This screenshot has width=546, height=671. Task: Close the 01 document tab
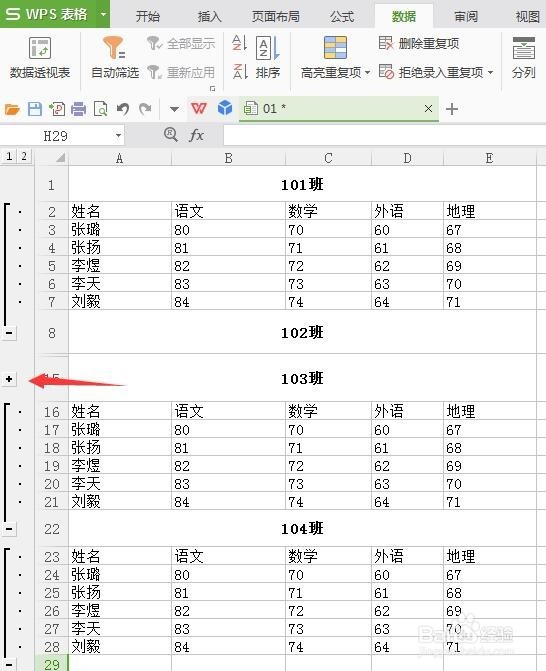point(428,109)
